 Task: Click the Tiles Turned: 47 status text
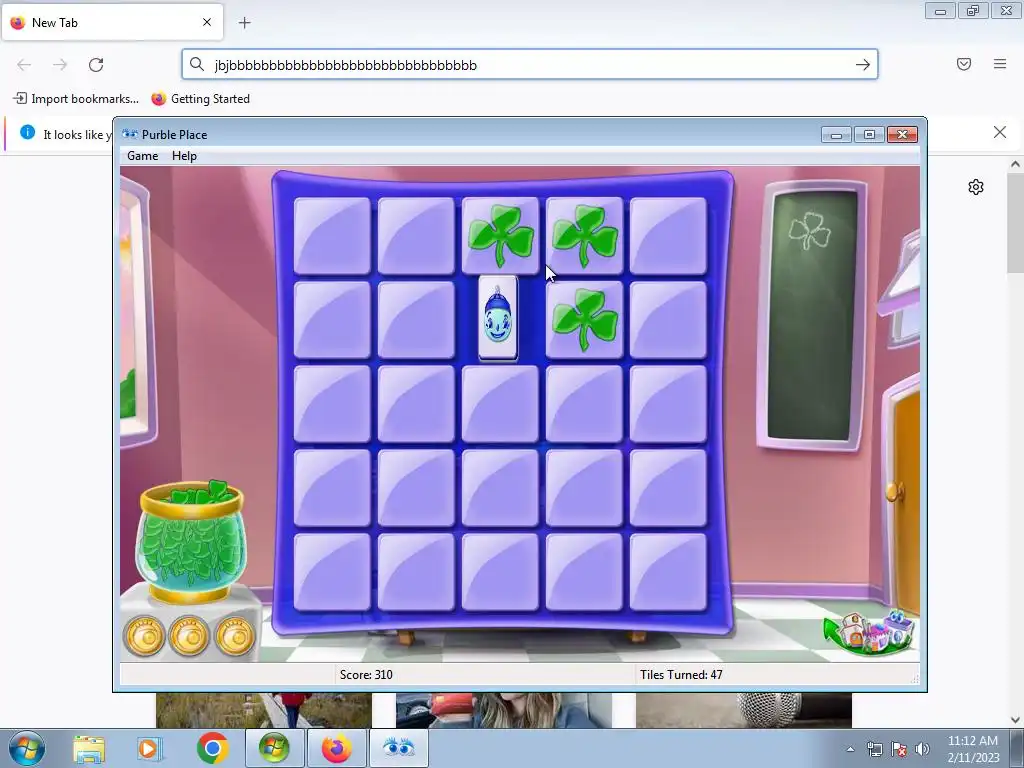click(681, 675)
